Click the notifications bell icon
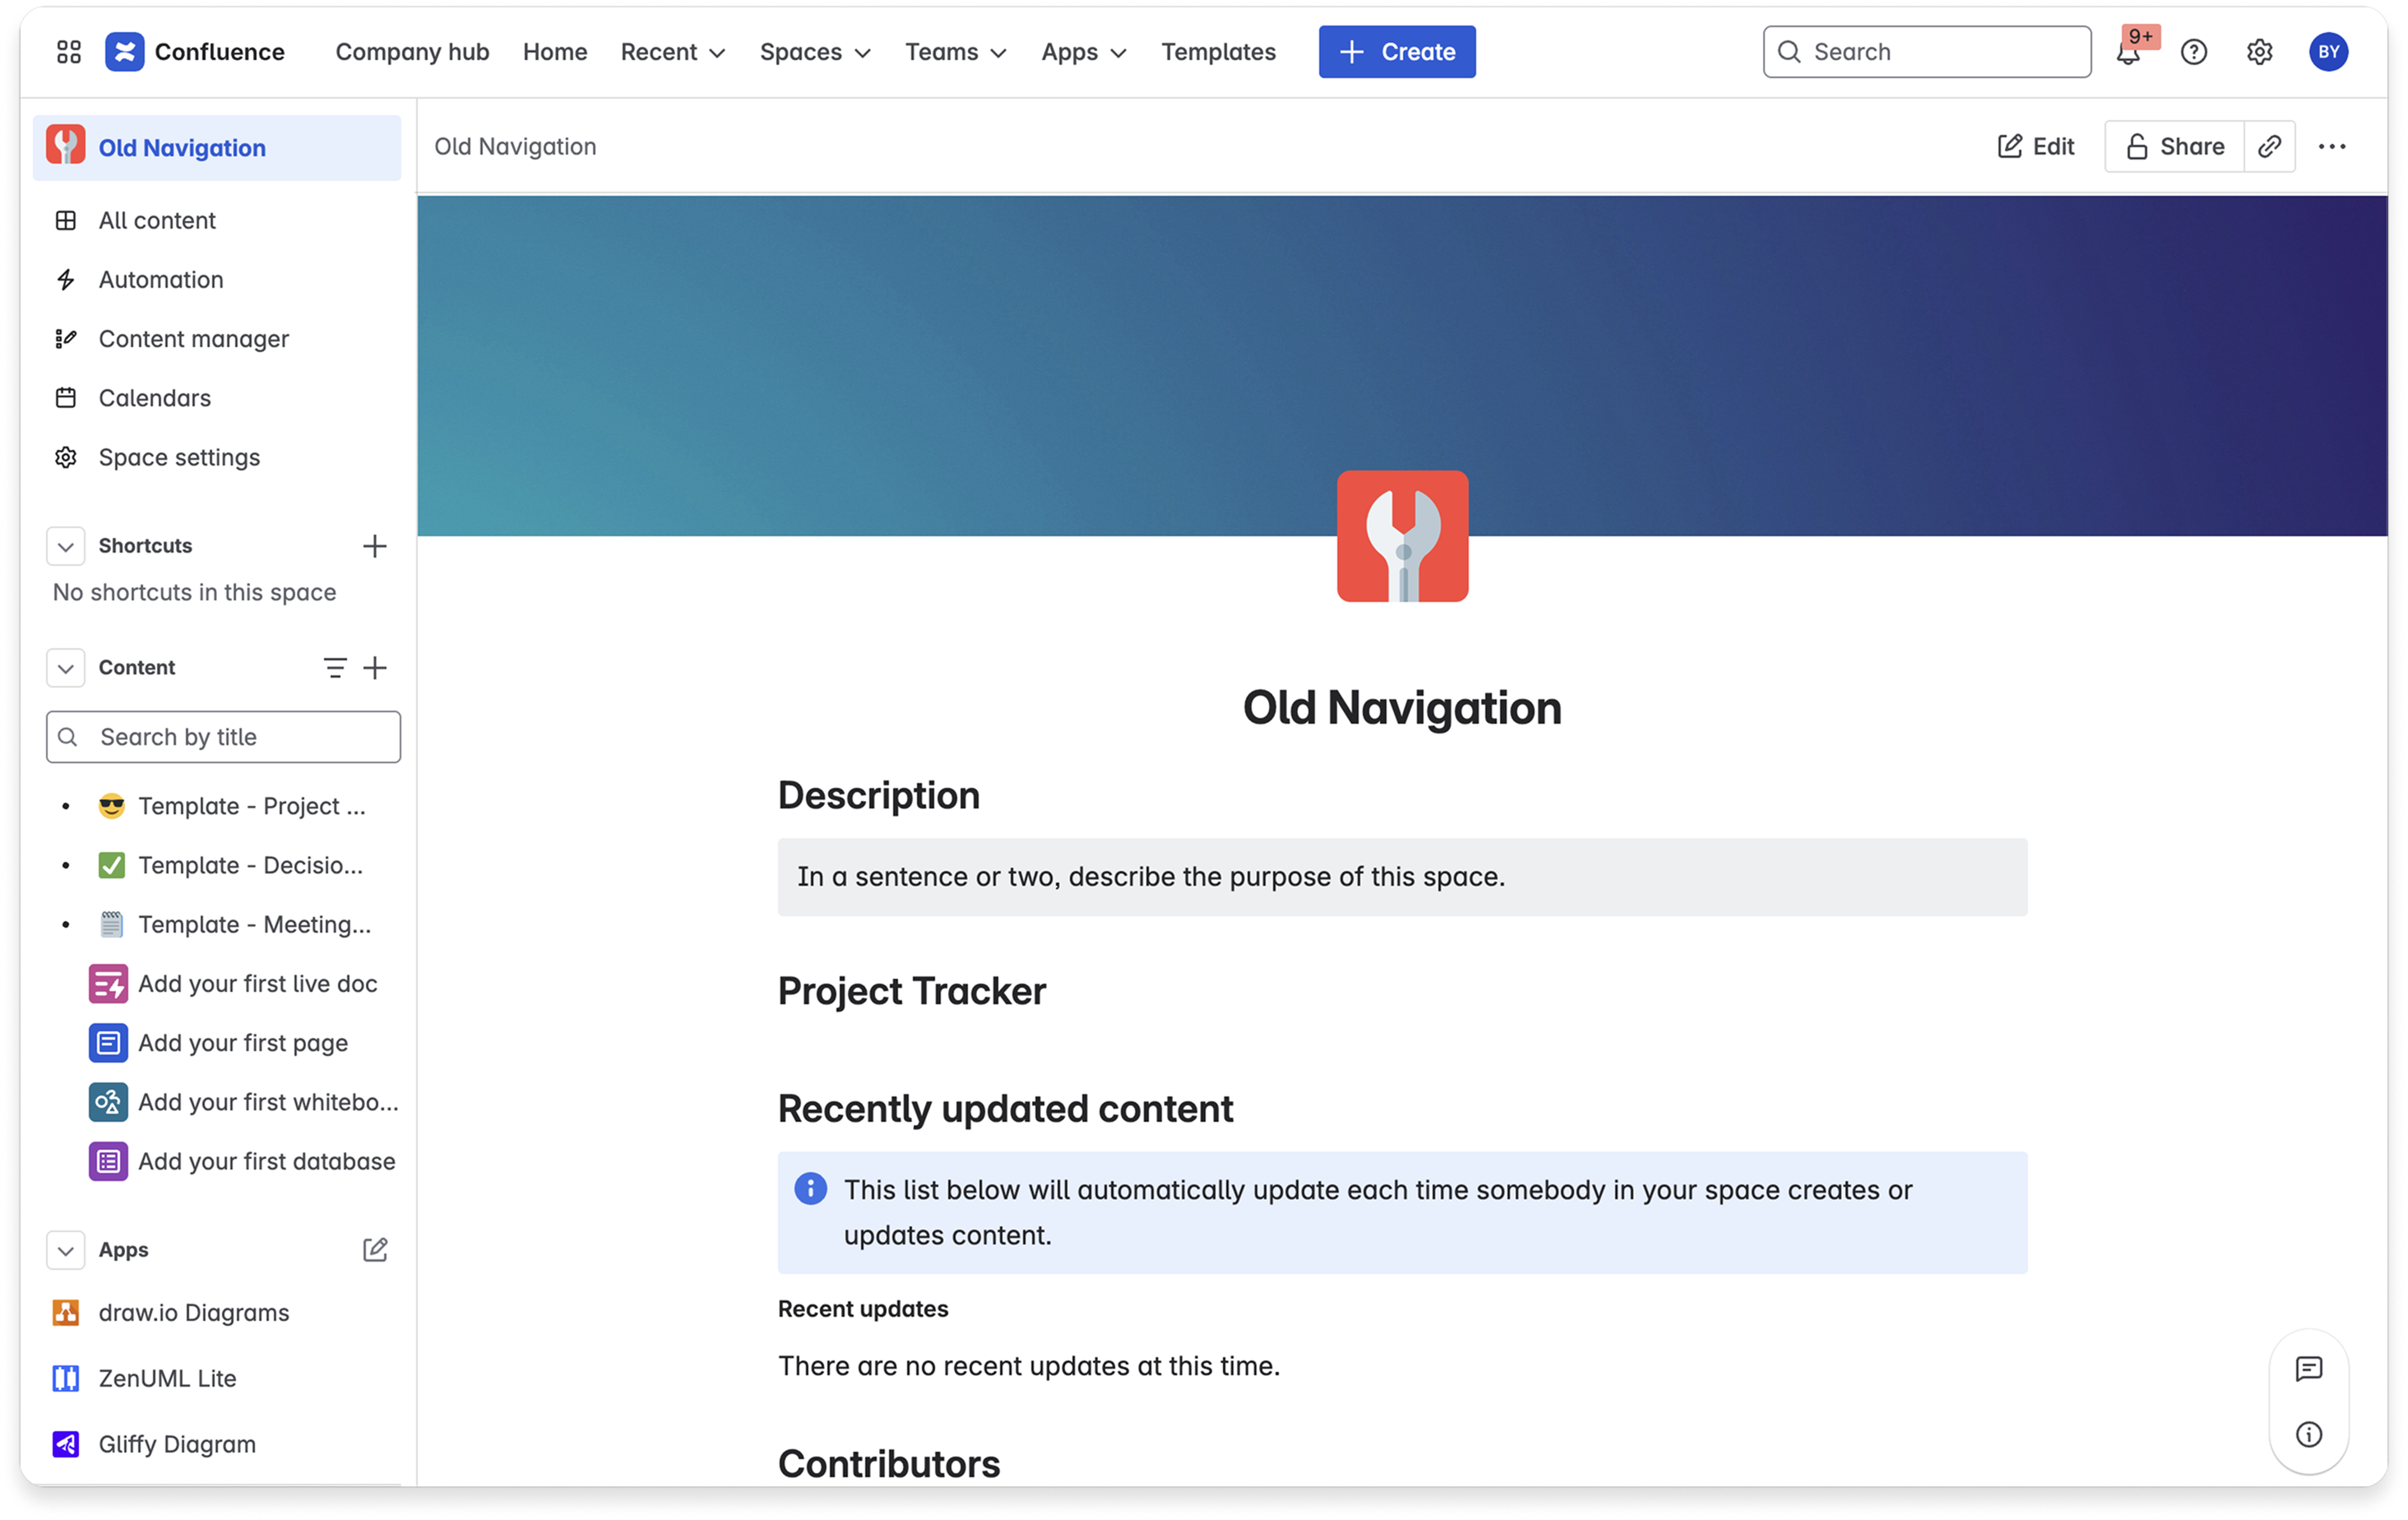The width and height of the screenshot is (2408, 1520). pyautogui.click(x=2127, y=53)
